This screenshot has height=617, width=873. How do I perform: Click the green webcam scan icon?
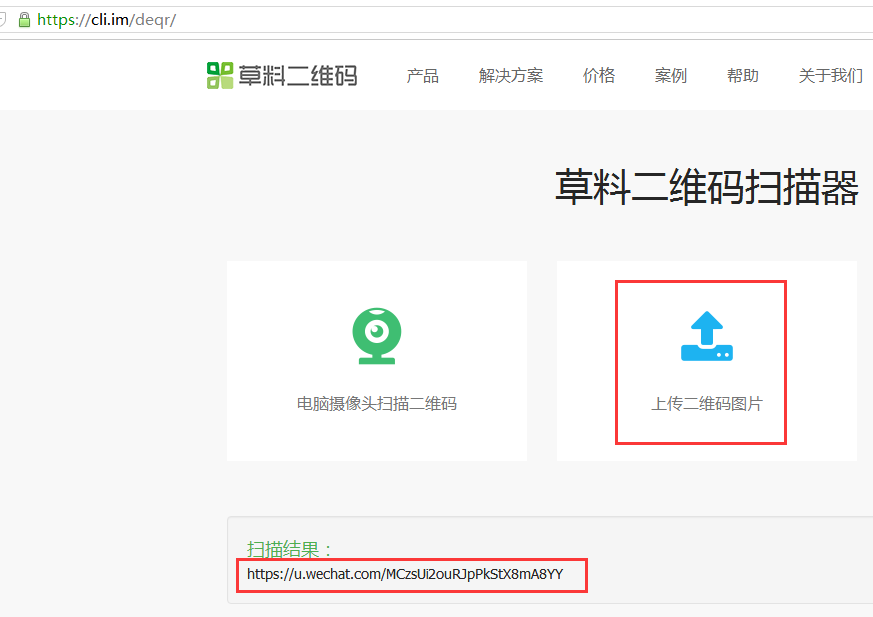coord(377,336)
